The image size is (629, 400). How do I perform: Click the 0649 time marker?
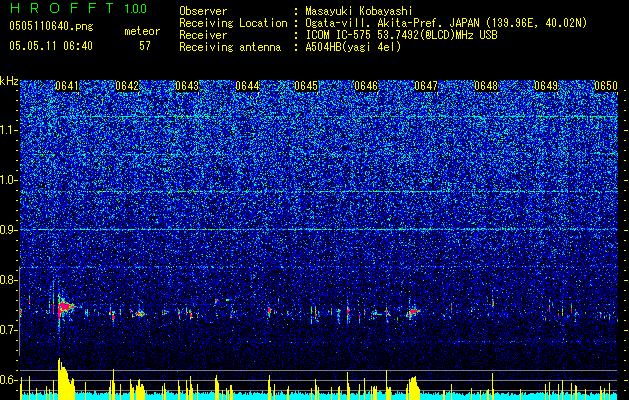pos(546,86)
